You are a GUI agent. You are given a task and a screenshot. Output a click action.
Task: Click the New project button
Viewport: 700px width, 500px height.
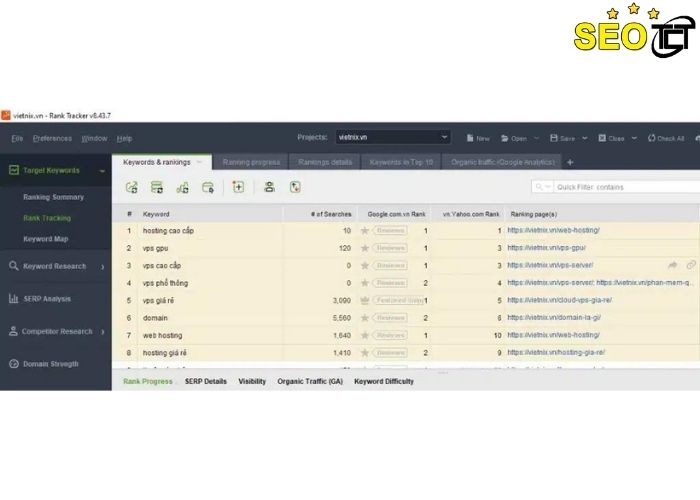(x=478, y=138)
